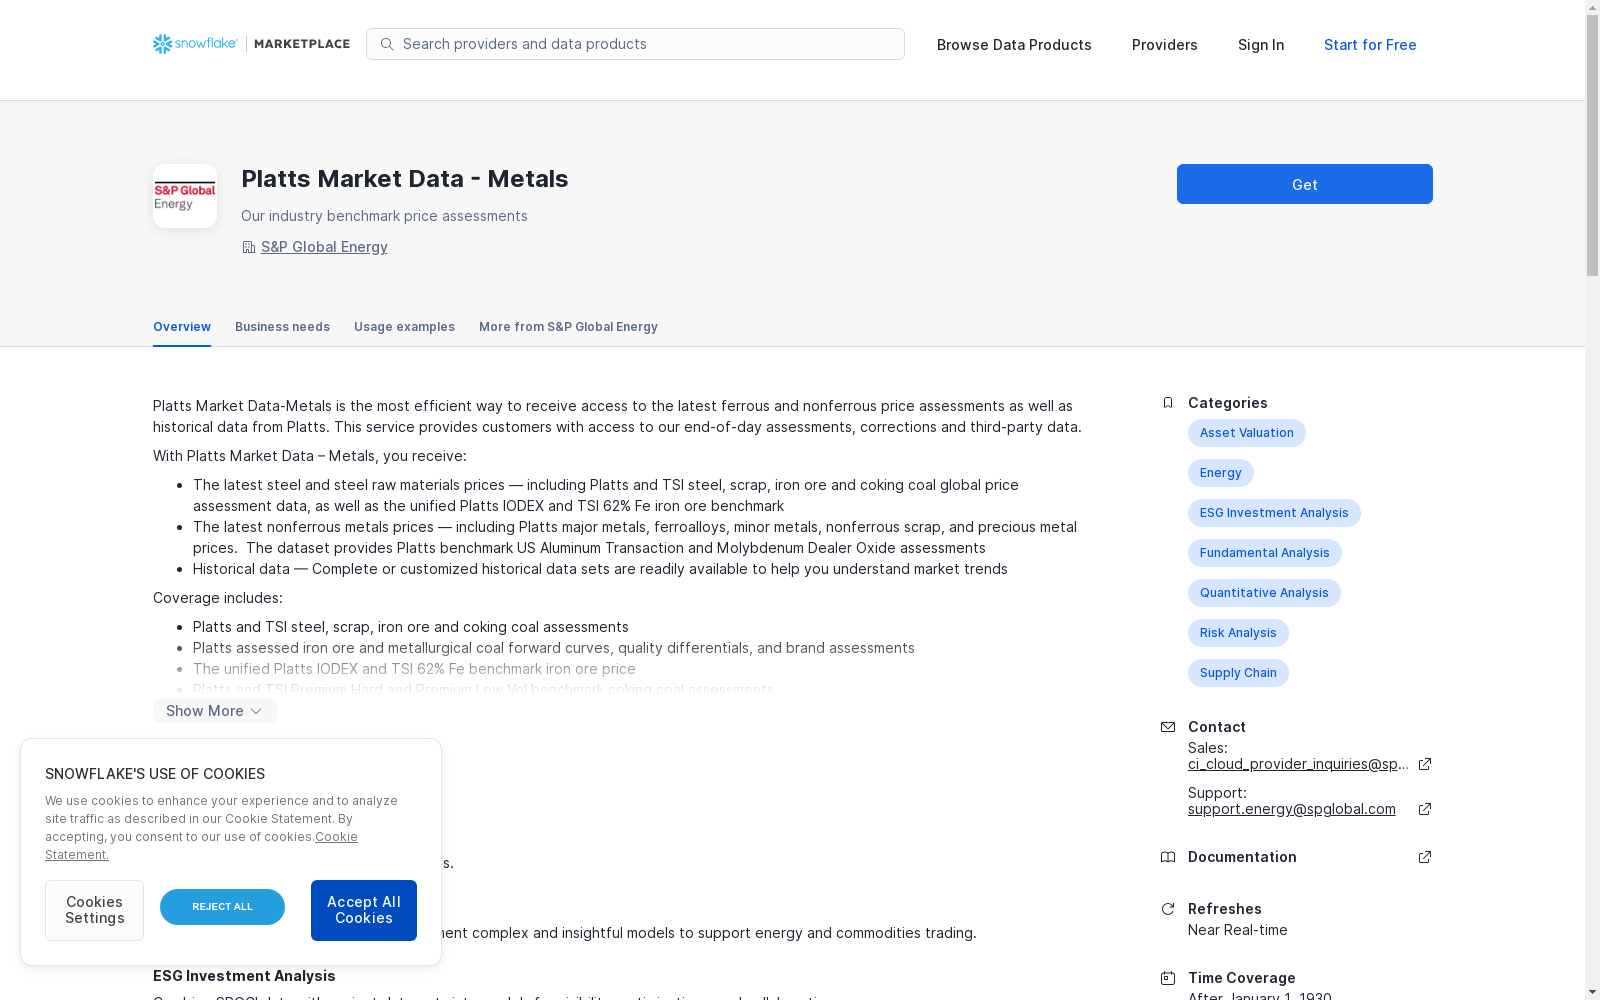The height and width of the screenshot is (1000, 1600).
Task: Open the Documentation external link icon
Action: pyautogui.click(x=1425, y=857)
